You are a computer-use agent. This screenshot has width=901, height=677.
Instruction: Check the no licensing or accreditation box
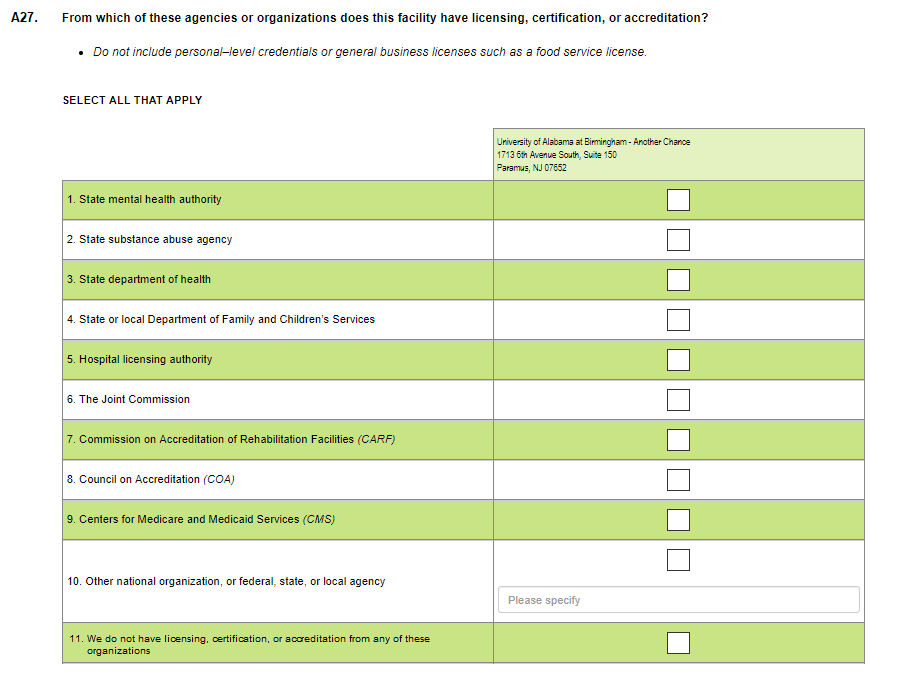coord(678,642)
